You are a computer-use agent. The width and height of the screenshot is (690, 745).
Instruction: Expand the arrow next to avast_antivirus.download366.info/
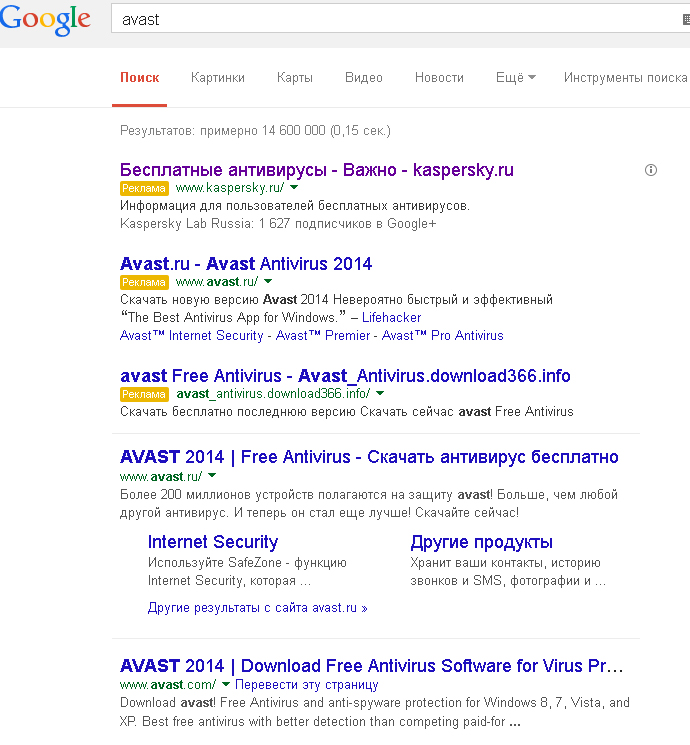coord(379,393)
